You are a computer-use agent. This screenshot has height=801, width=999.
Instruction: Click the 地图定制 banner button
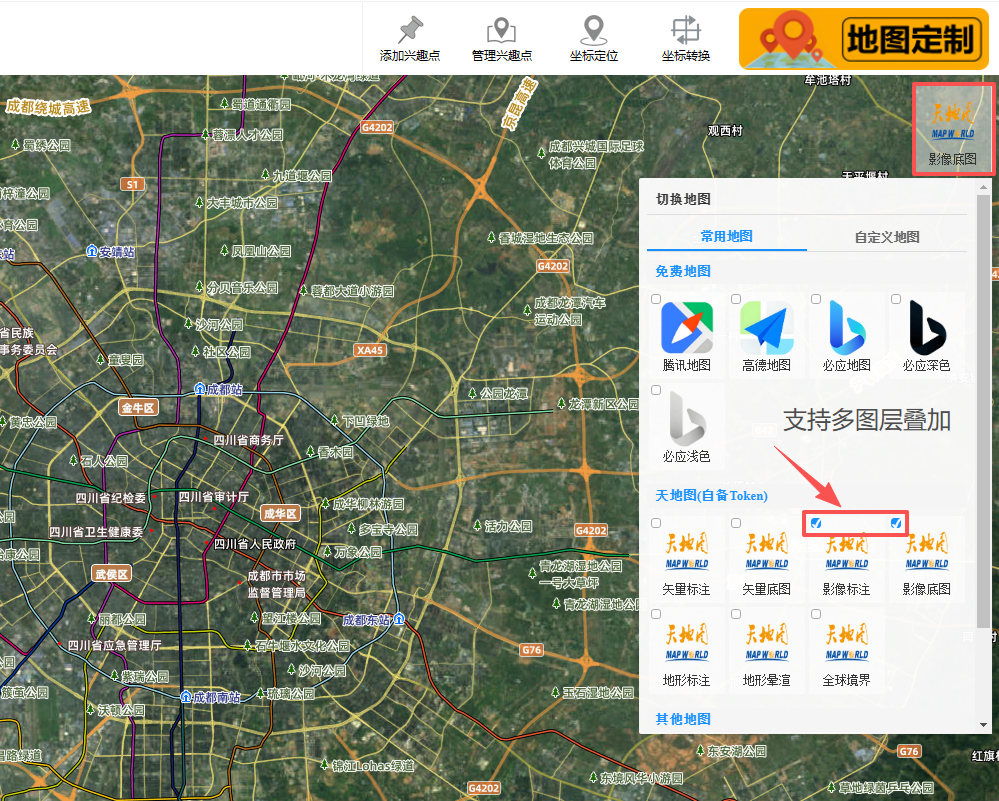(x=864, y=39)
